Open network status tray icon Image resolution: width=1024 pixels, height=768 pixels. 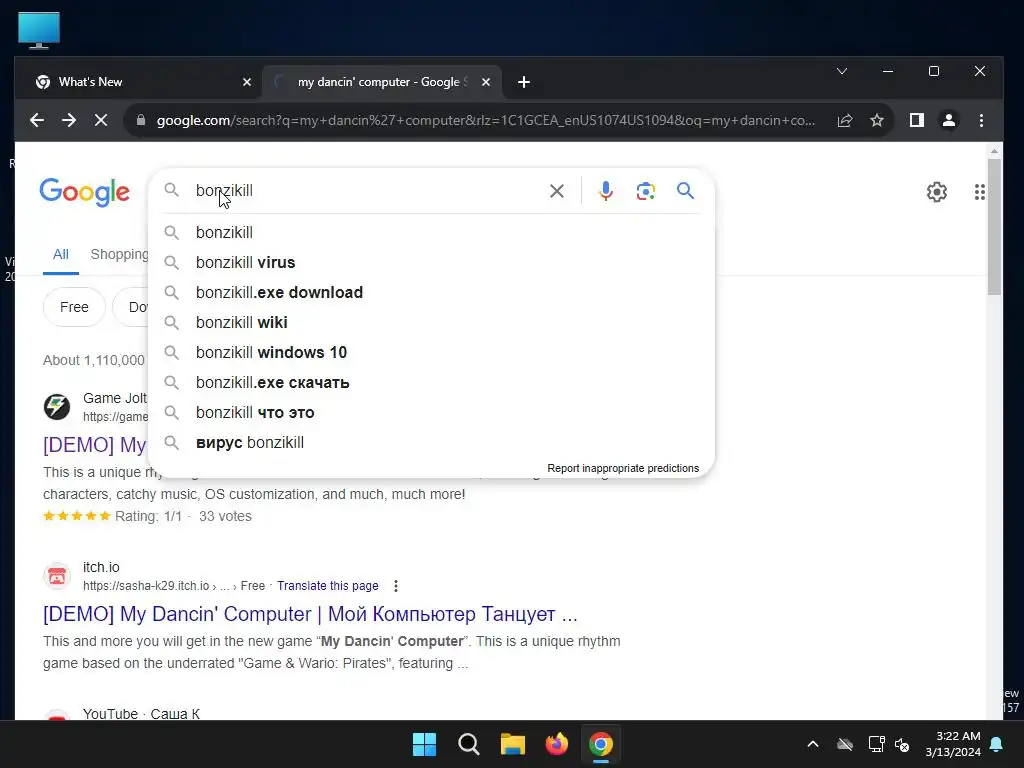pyautogui.click(x=876, y=744)
